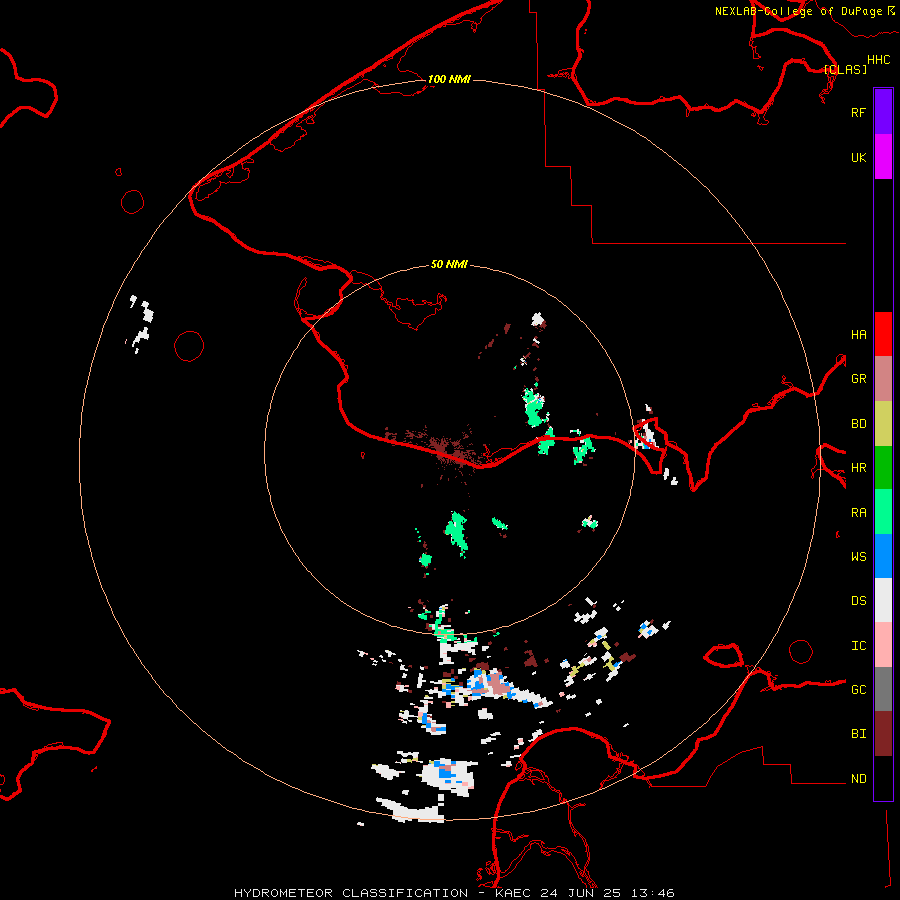This screenshot has height=900, width=900.
Task: Click the UK magenta legend swatch
Action: point(883,157)
